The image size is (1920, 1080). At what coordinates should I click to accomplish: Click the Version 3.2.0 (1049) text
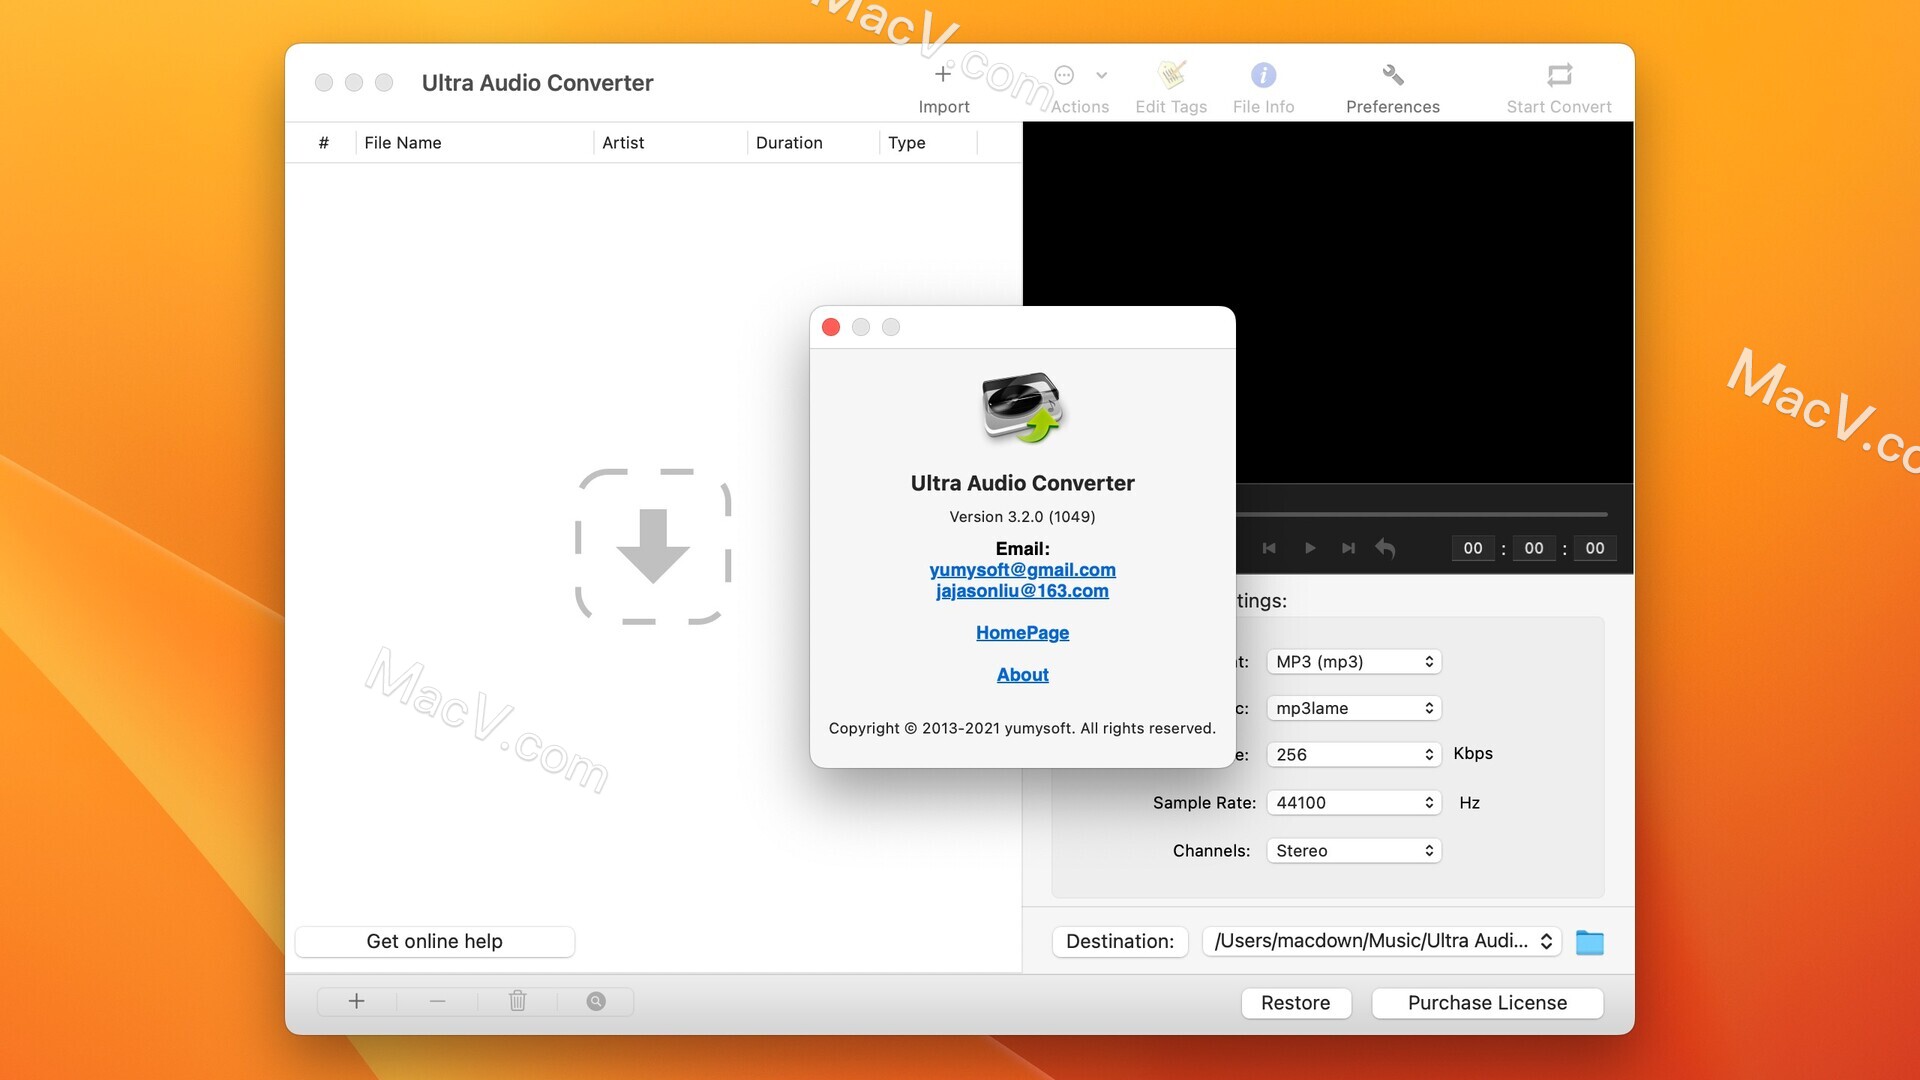click(x=1022, y=517)
